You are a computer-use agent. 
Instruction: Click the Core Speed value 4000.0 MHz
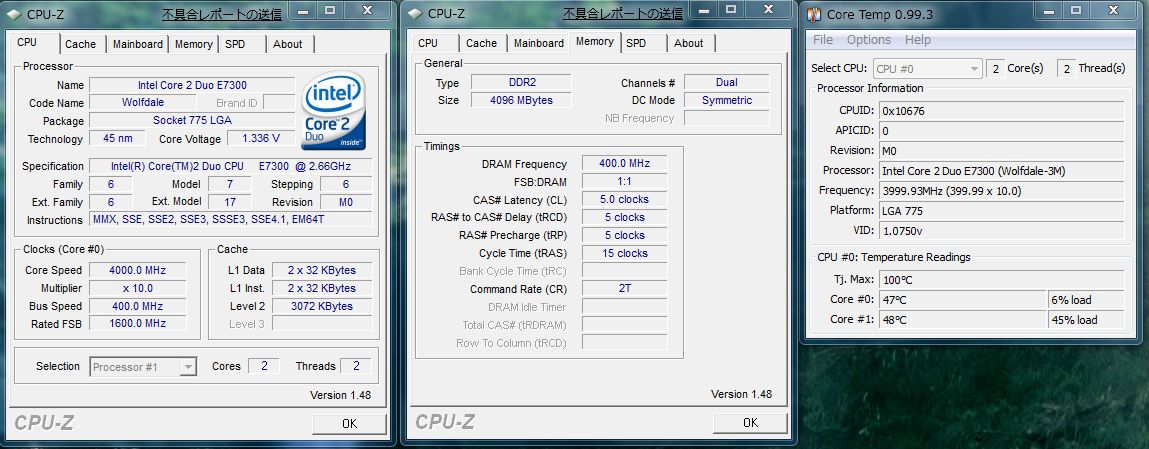pyautogui.click(x=138, y=270)
